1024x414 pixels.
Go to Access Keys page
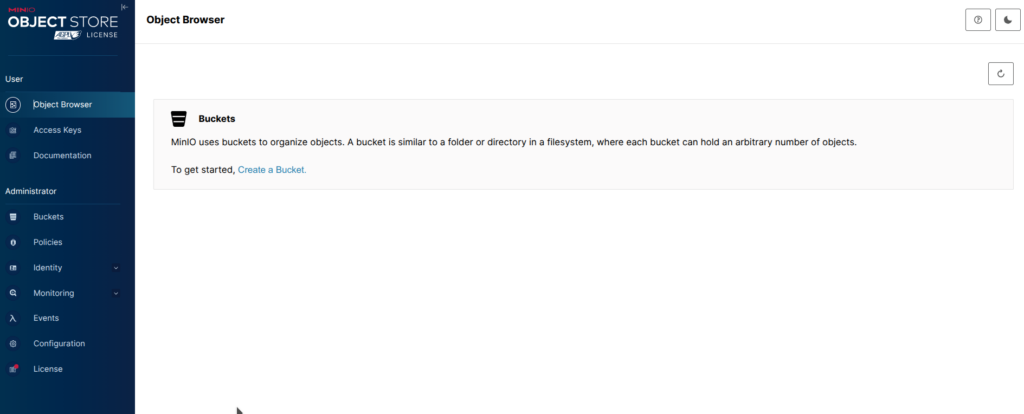pos(57,130)
